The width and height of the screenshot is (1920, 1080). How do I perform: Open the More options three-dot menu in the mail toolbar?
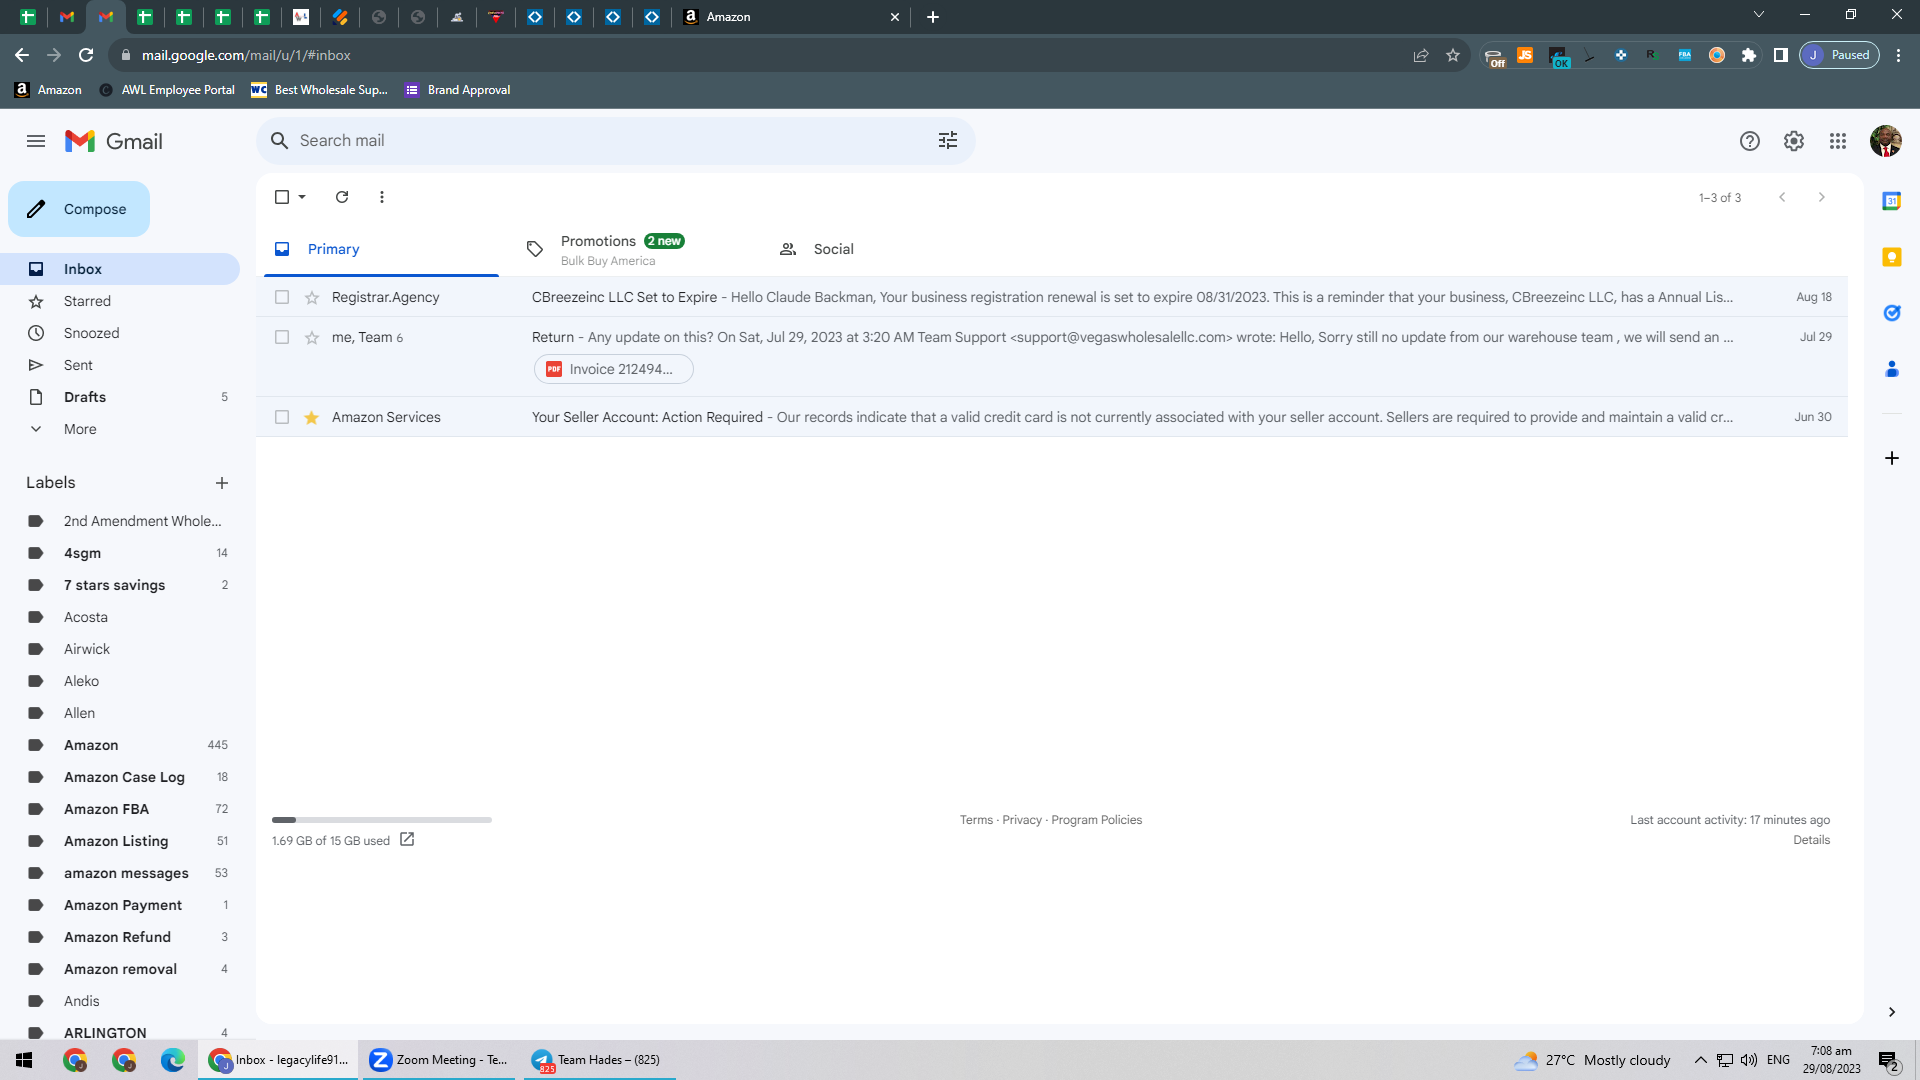click(x=382, y=197)
